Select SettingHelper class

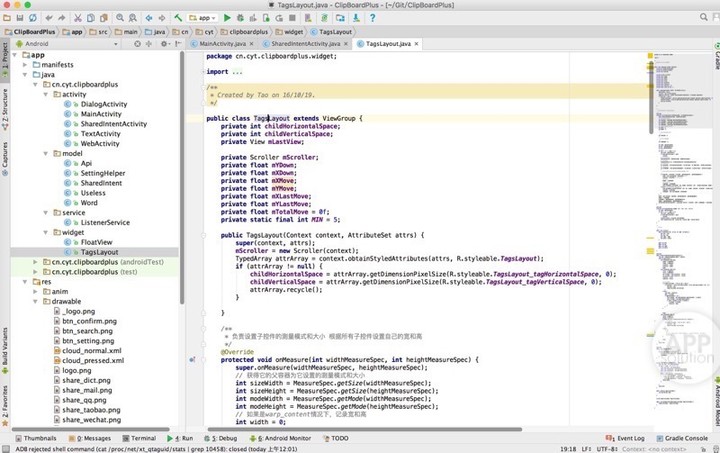click(103, 173)
